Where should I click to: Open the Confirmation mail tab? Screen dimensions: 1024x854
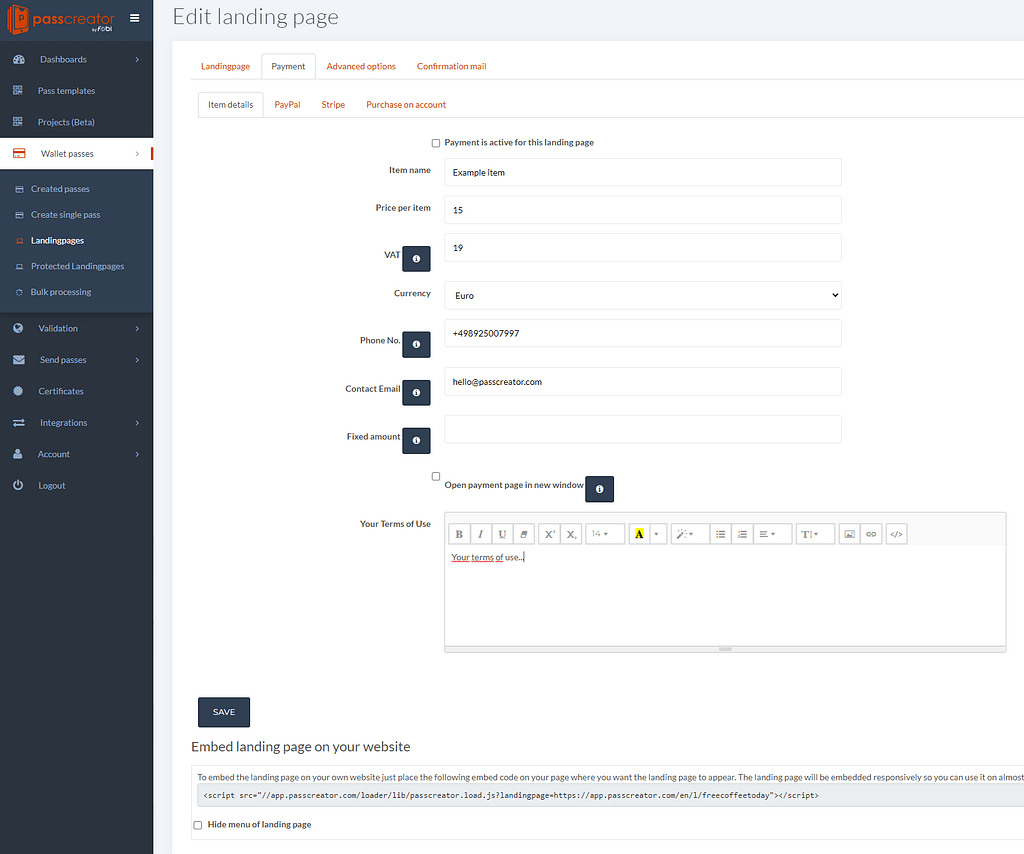pos(451,67)
